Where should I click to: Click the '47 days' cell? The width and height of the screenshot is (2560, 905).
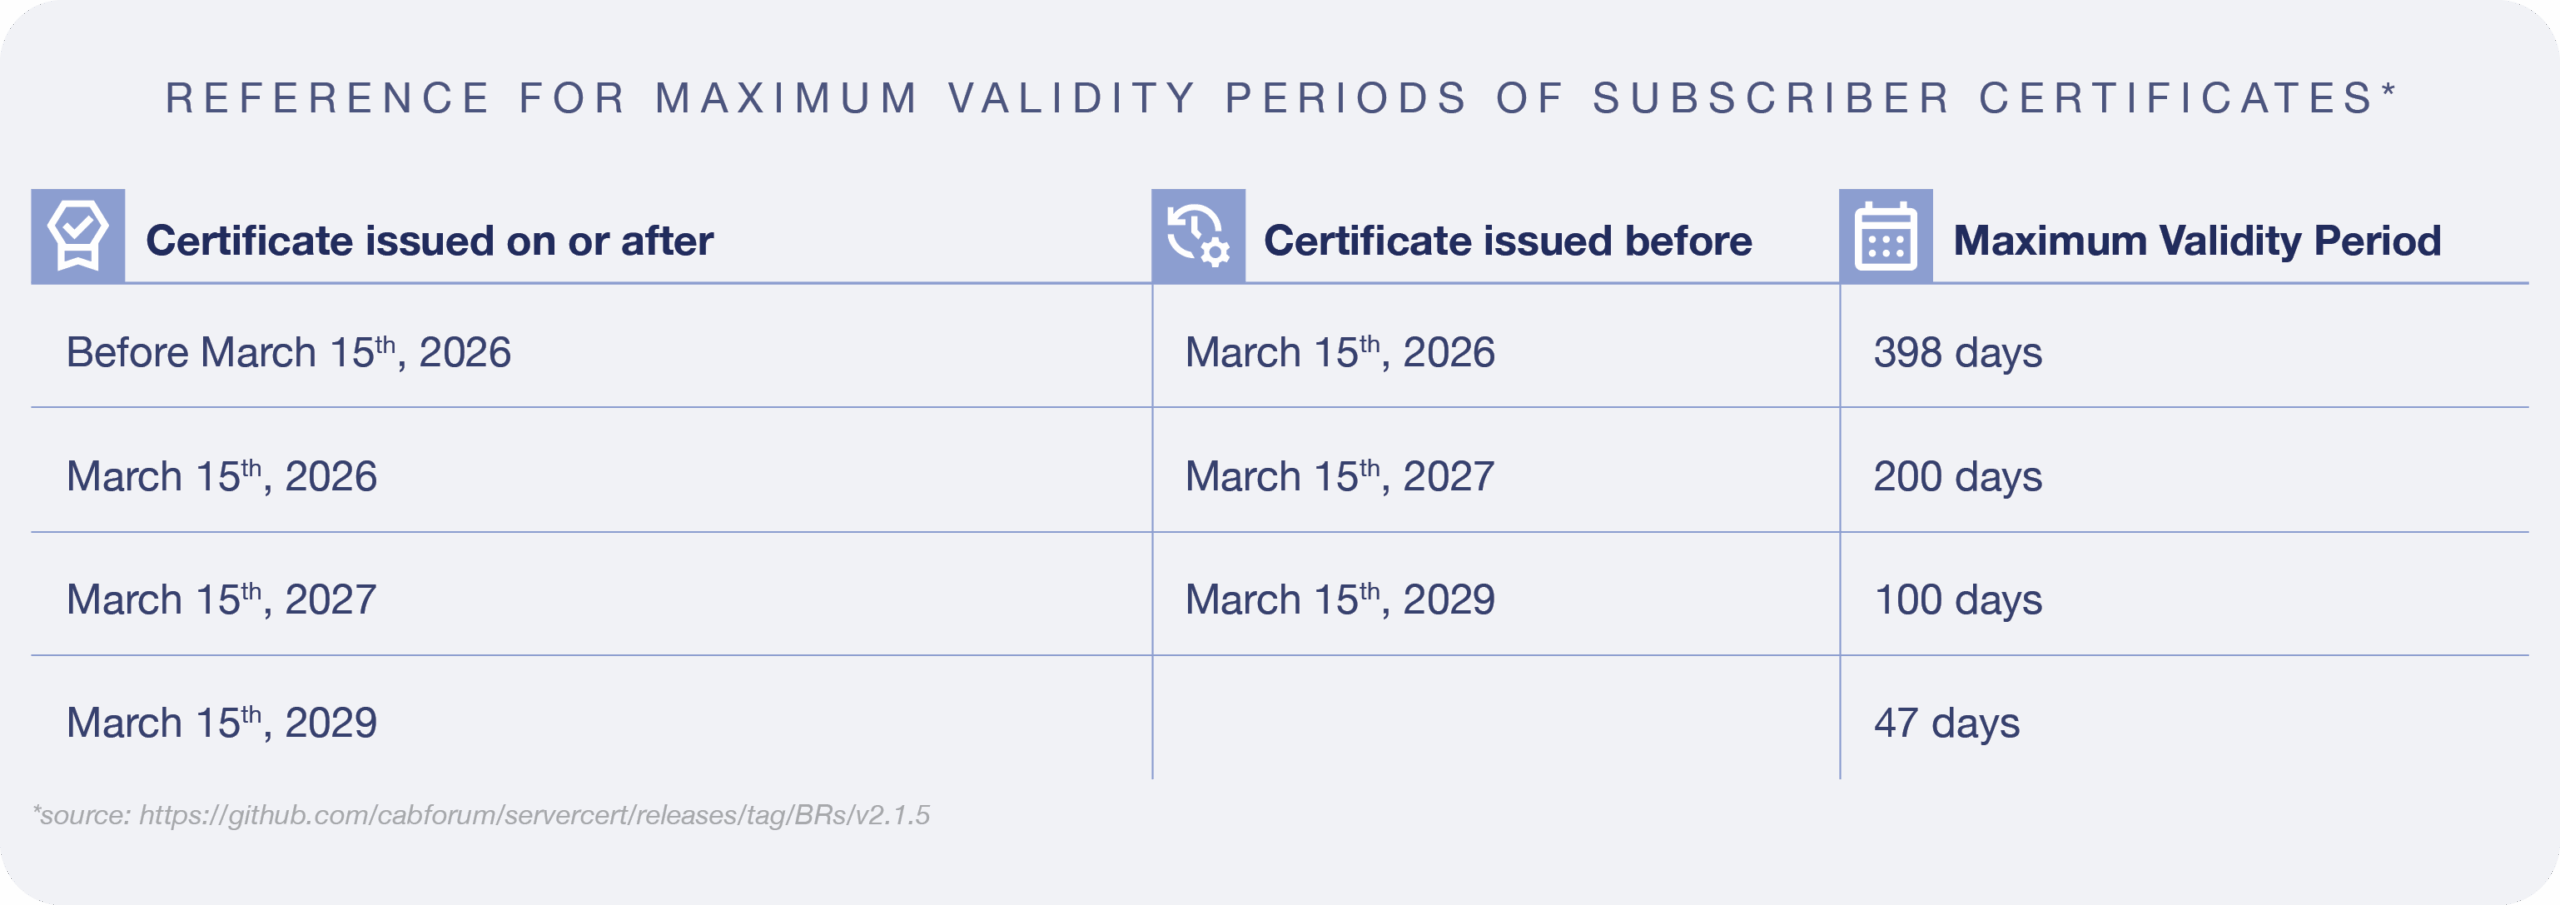point(1947,723)
